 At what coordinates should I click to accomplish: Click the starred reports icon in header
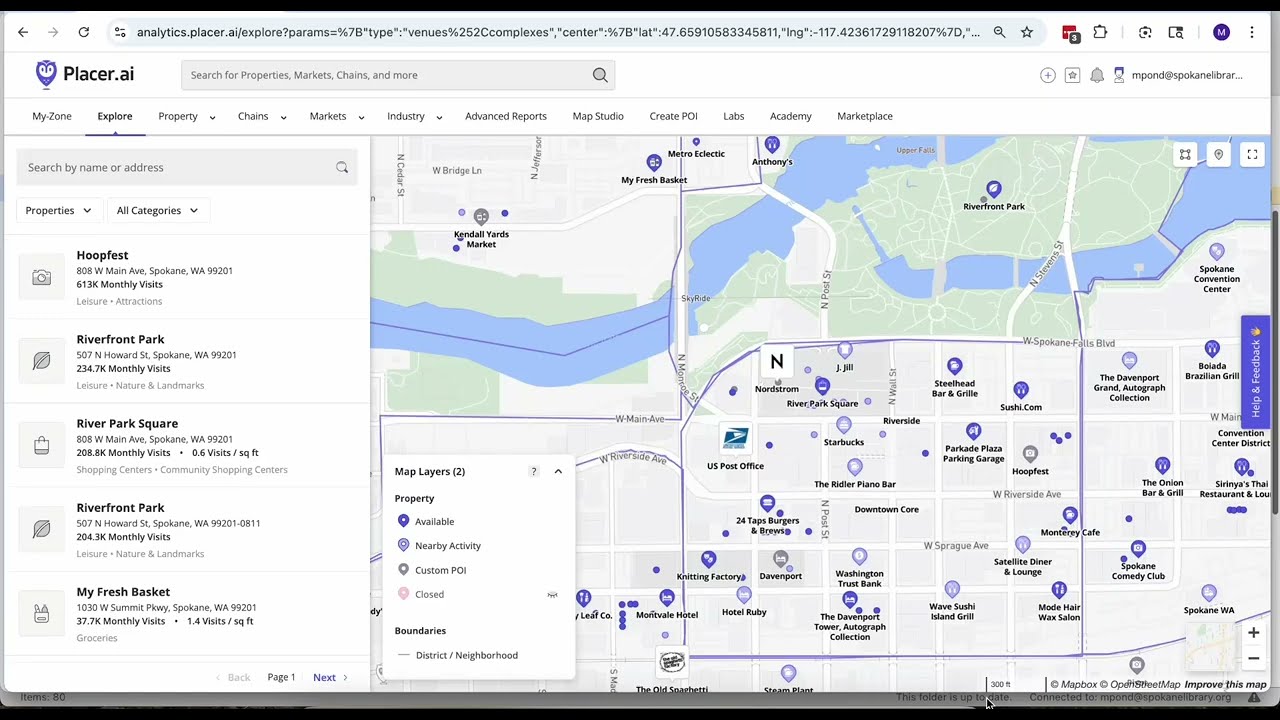1072,75
